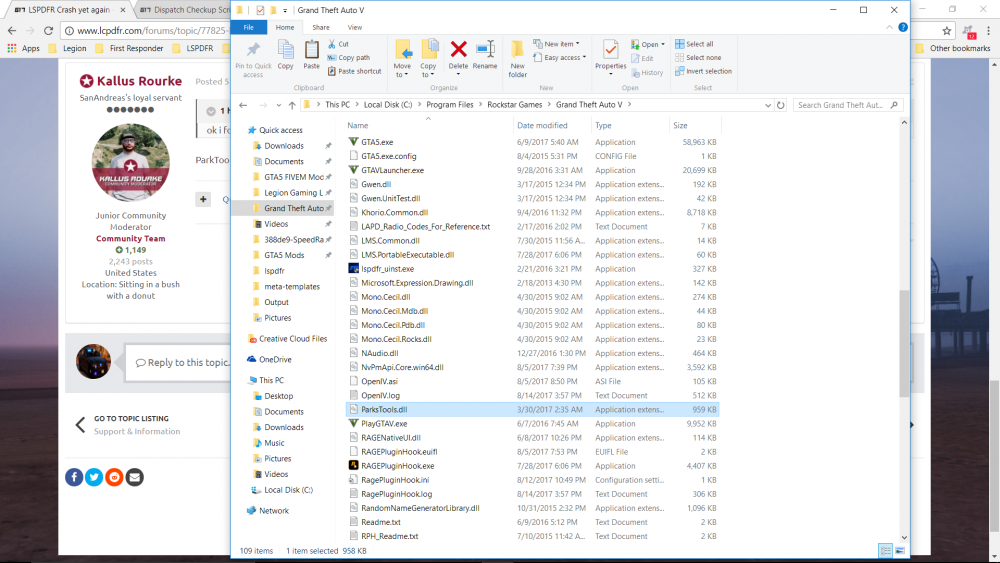Open Quick Access Toolbar customize dropdown

(285, 10)
